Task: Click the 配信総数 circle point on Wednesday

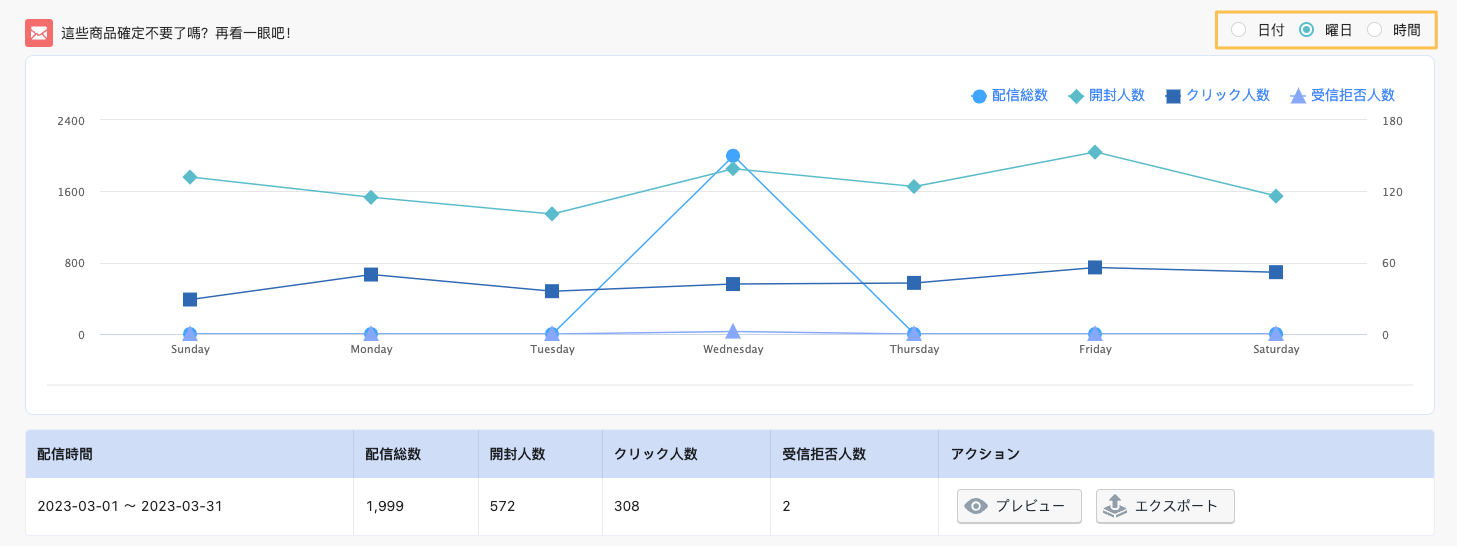Action: click(733, 156)
